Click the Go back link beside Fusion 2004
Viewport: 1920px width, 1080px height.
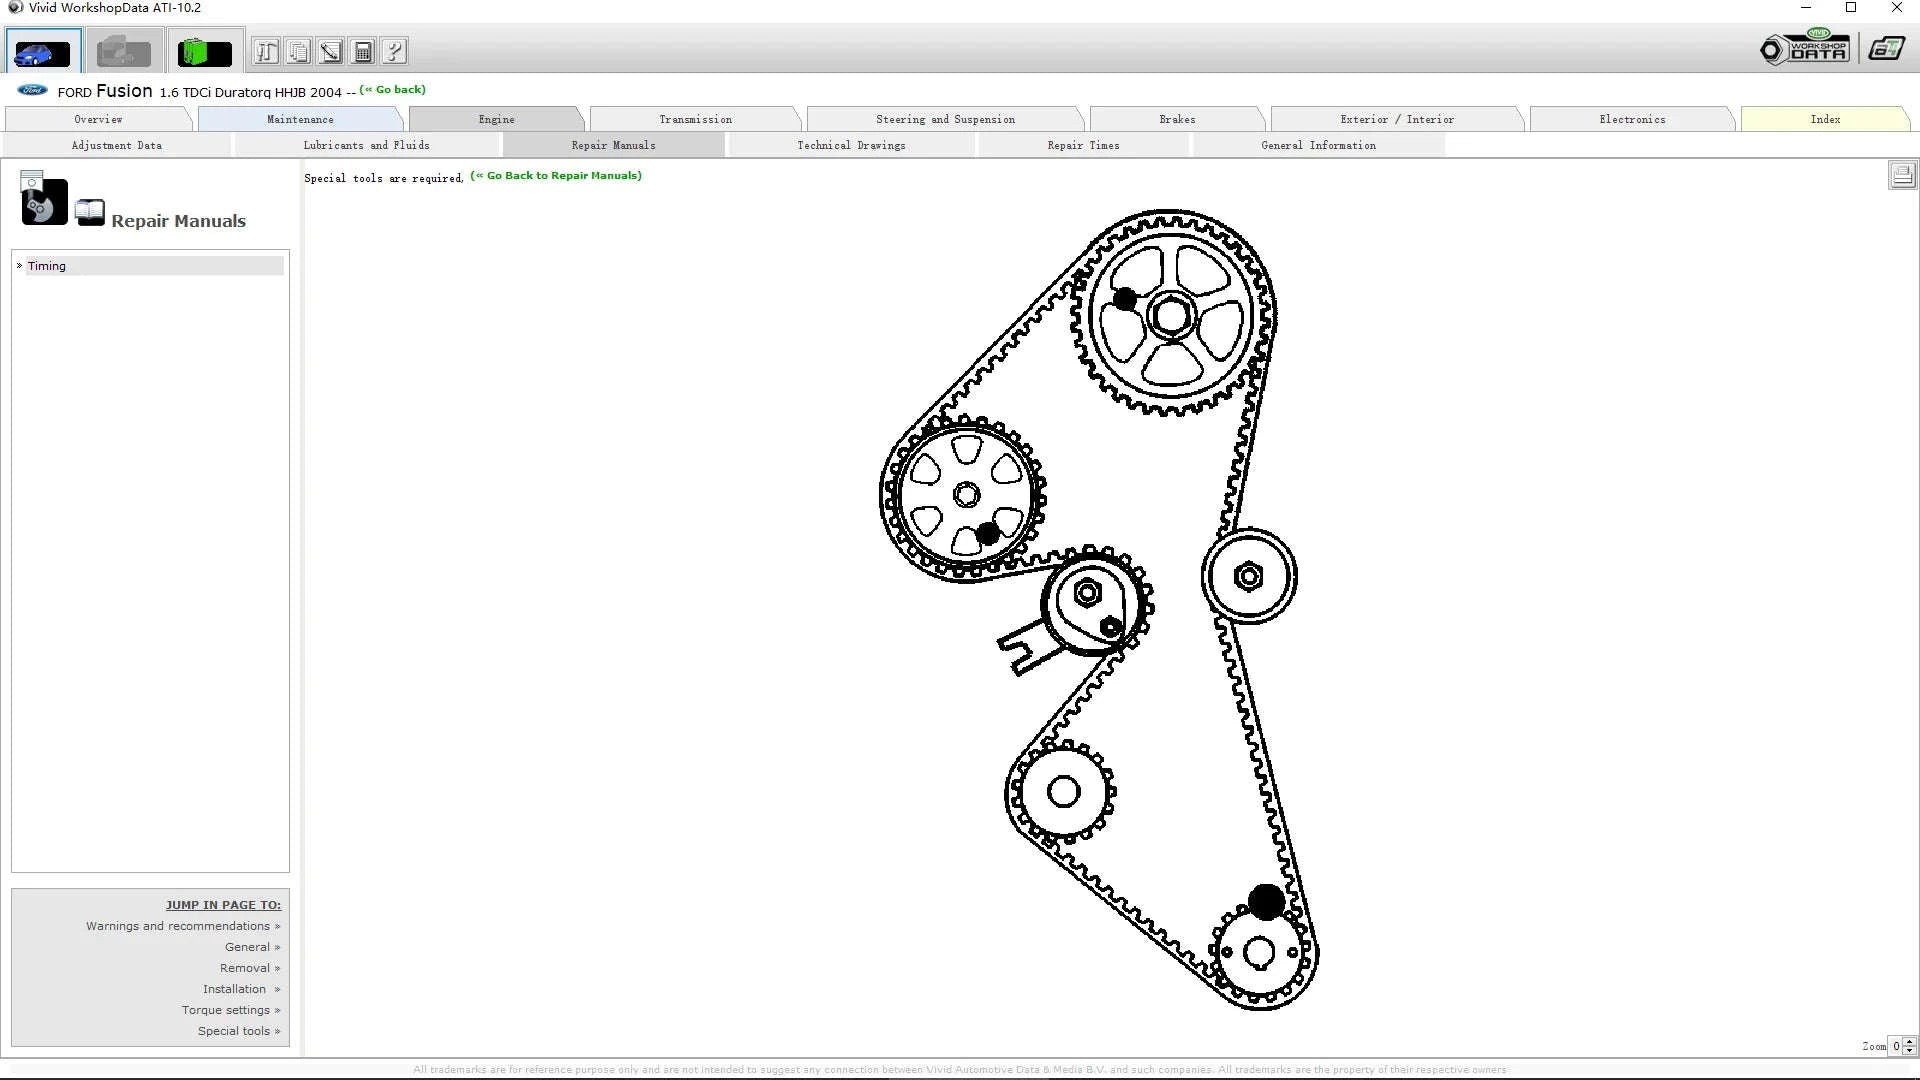(393, 89)
